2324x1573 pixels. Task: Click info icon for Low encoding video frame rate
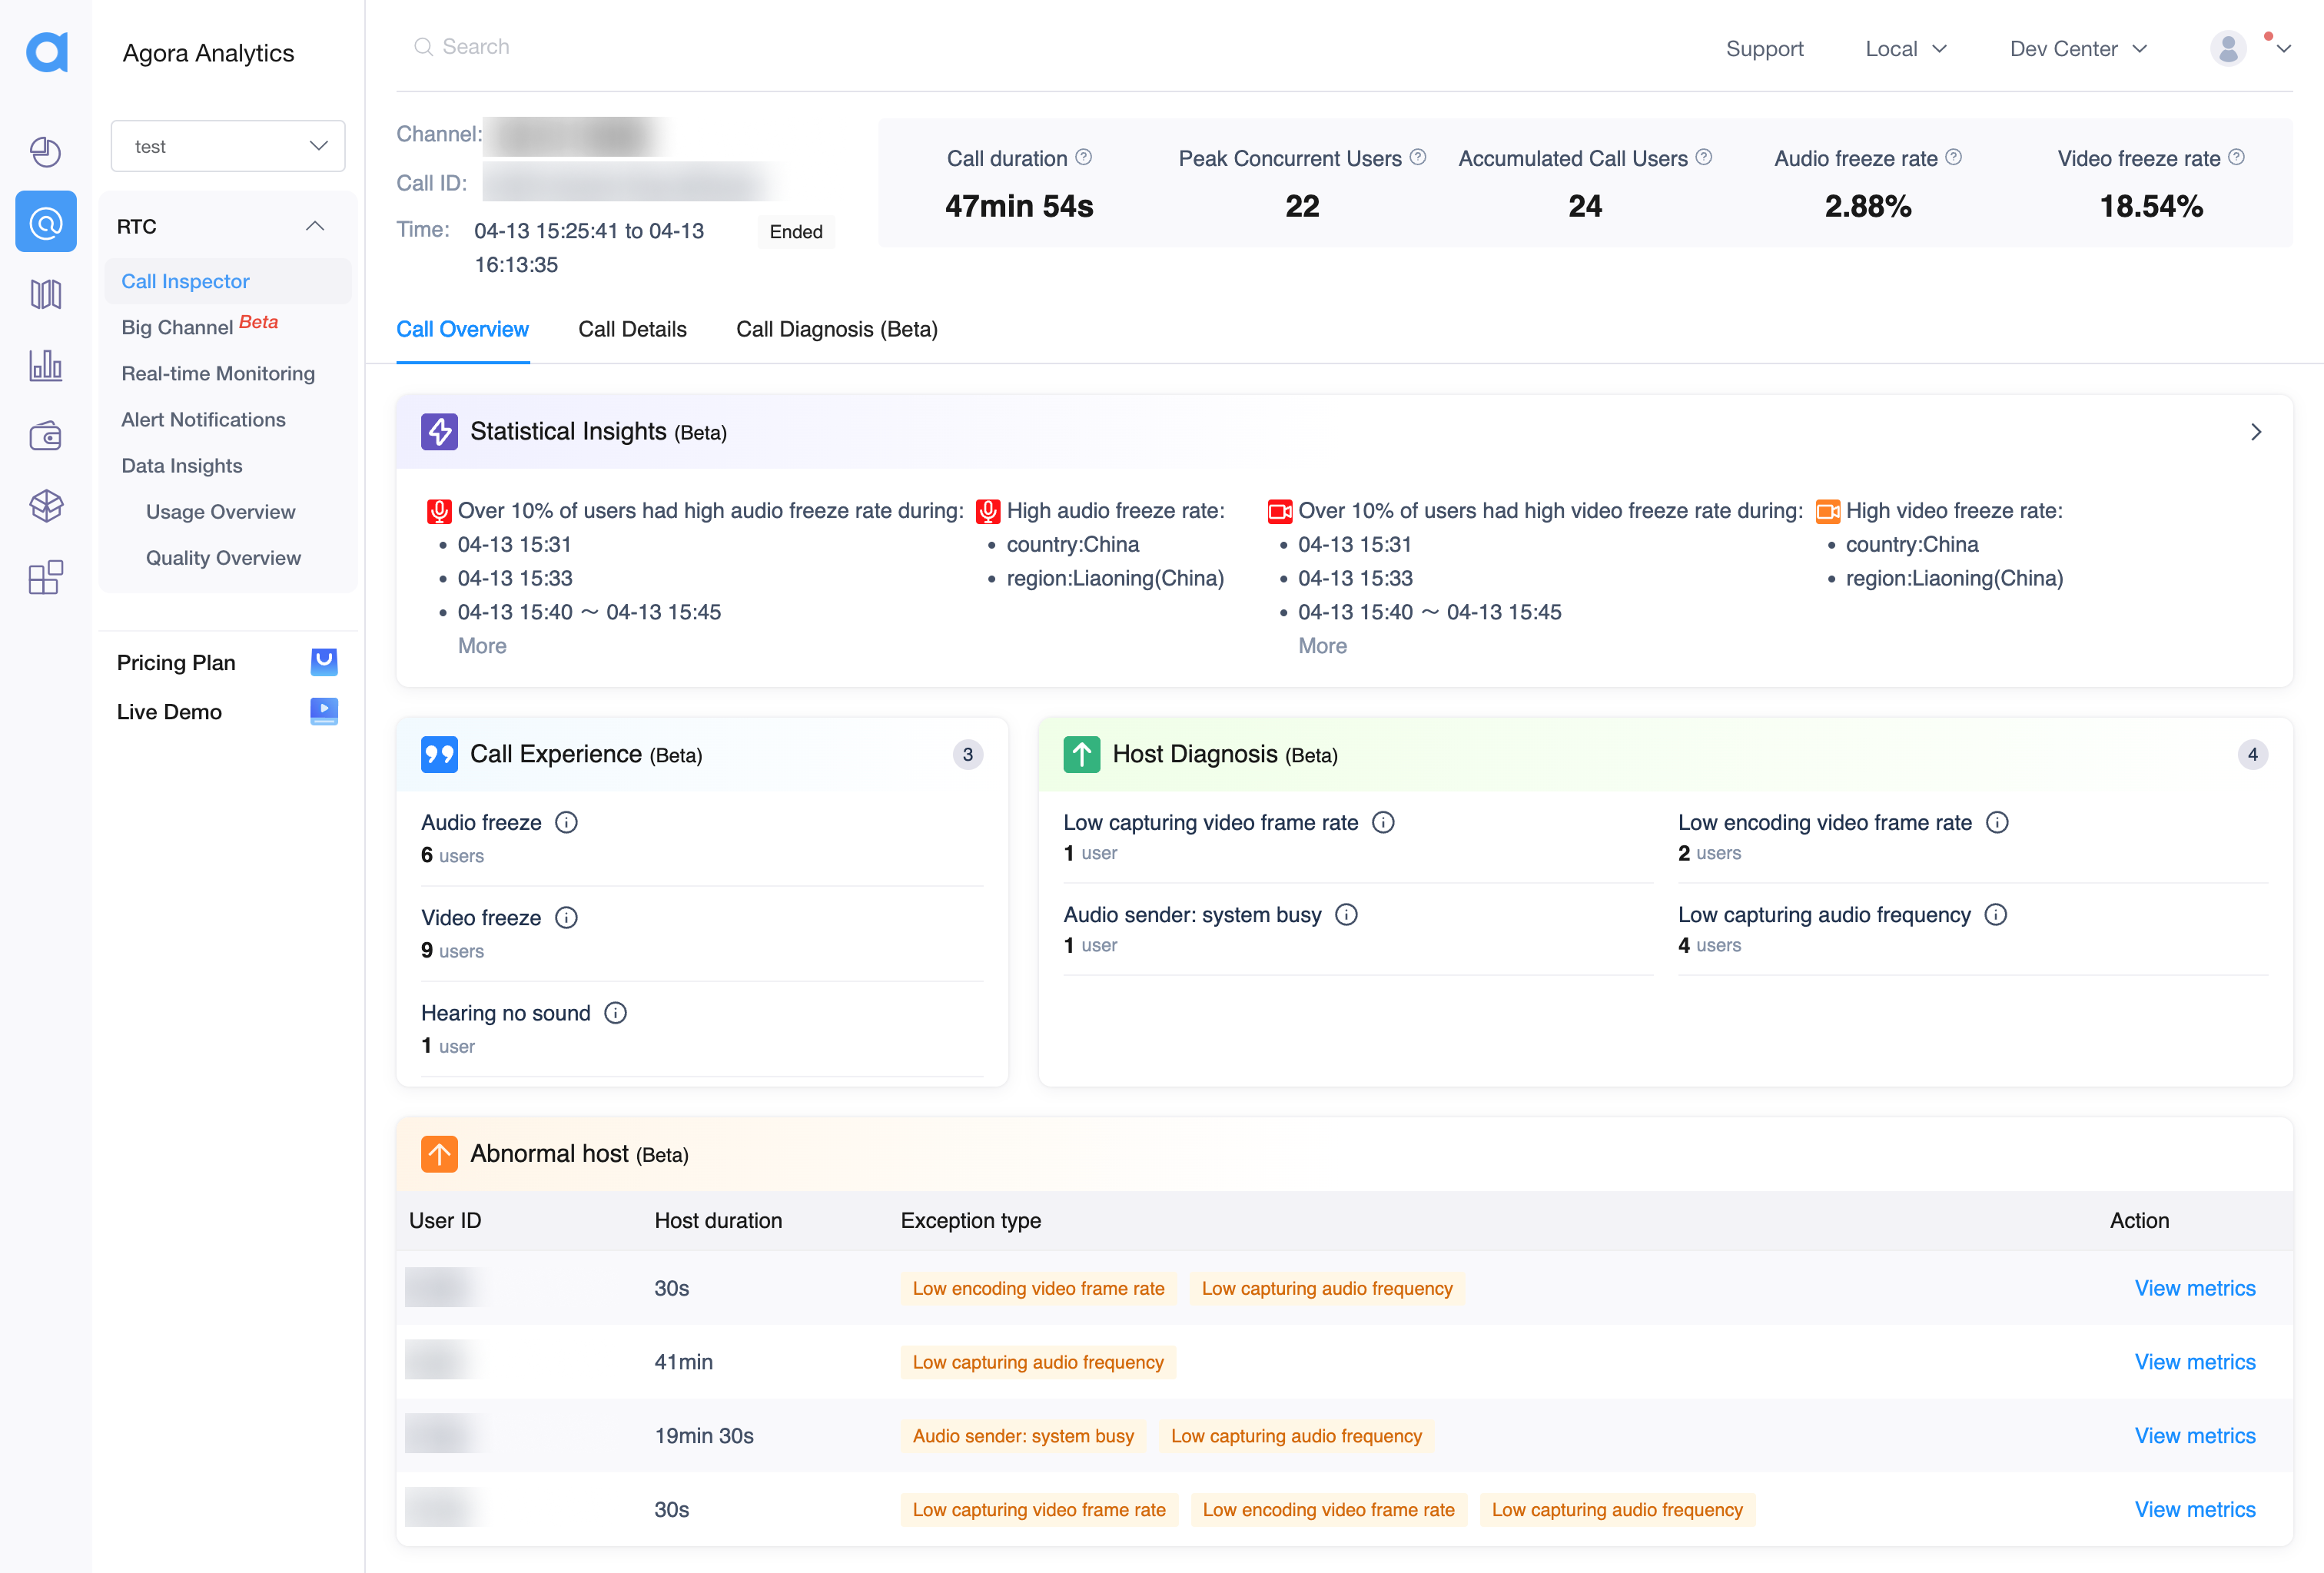point(1997,822)
